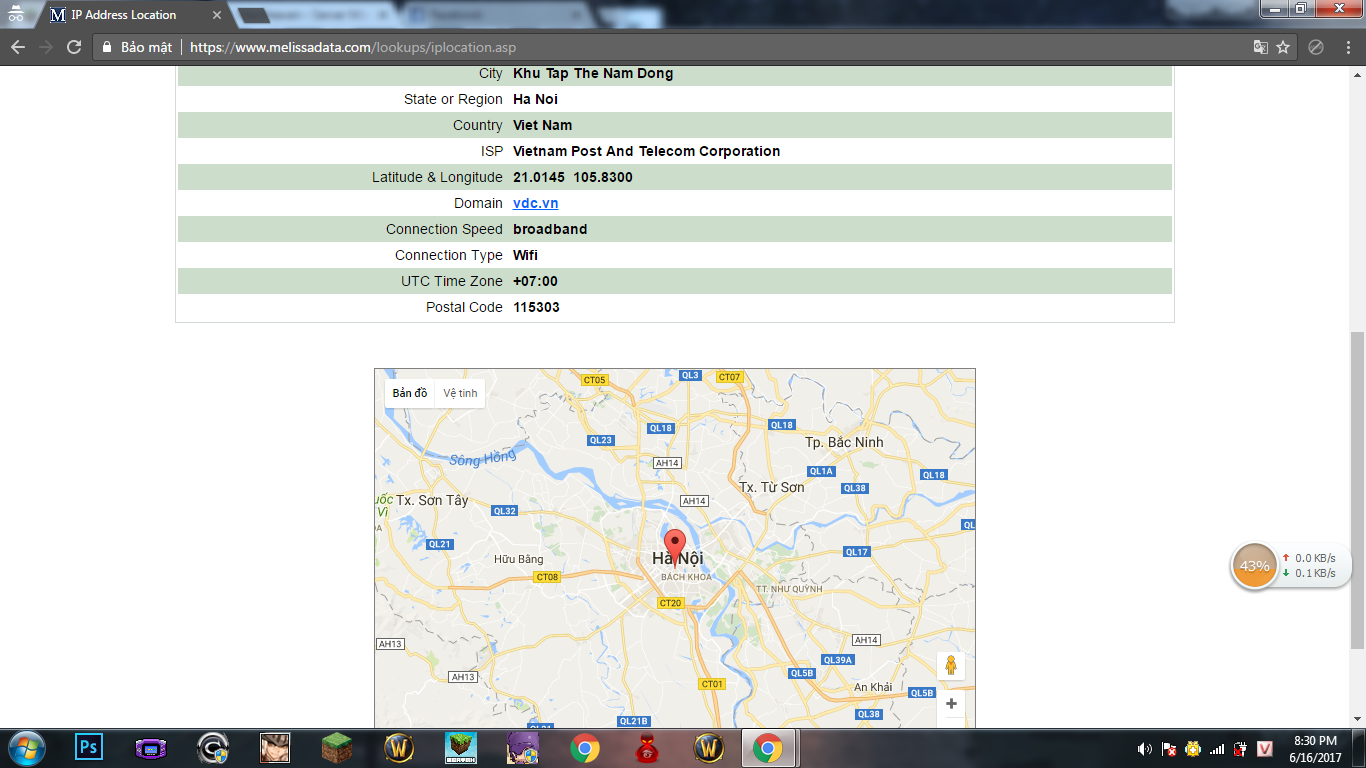Open the taskbar clock showing 8:30 PM
1366x768 pixels.
pyautogui.click(x=1315, y=748)
